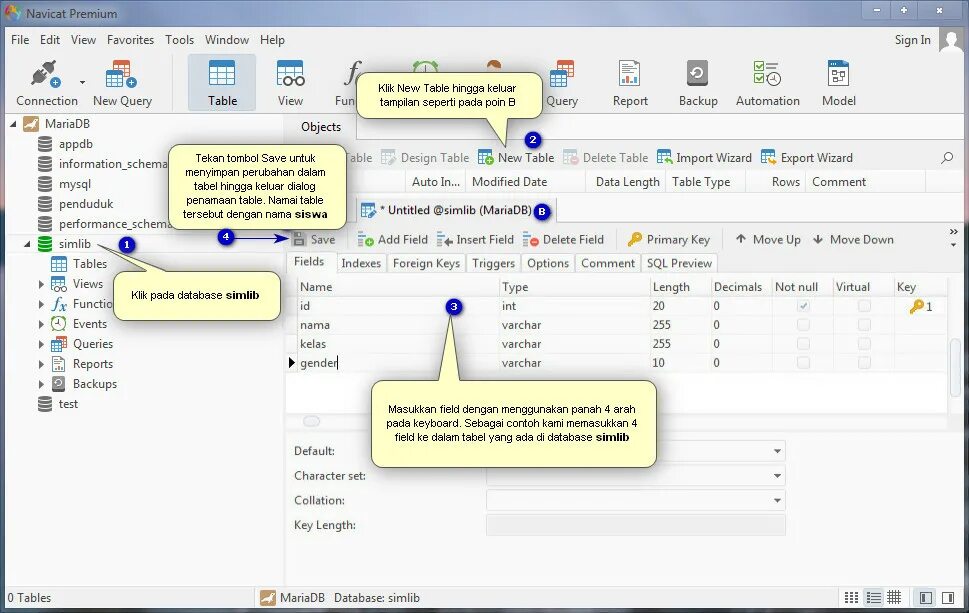Click Move Down in the designer toolbar

pos(853,240)
